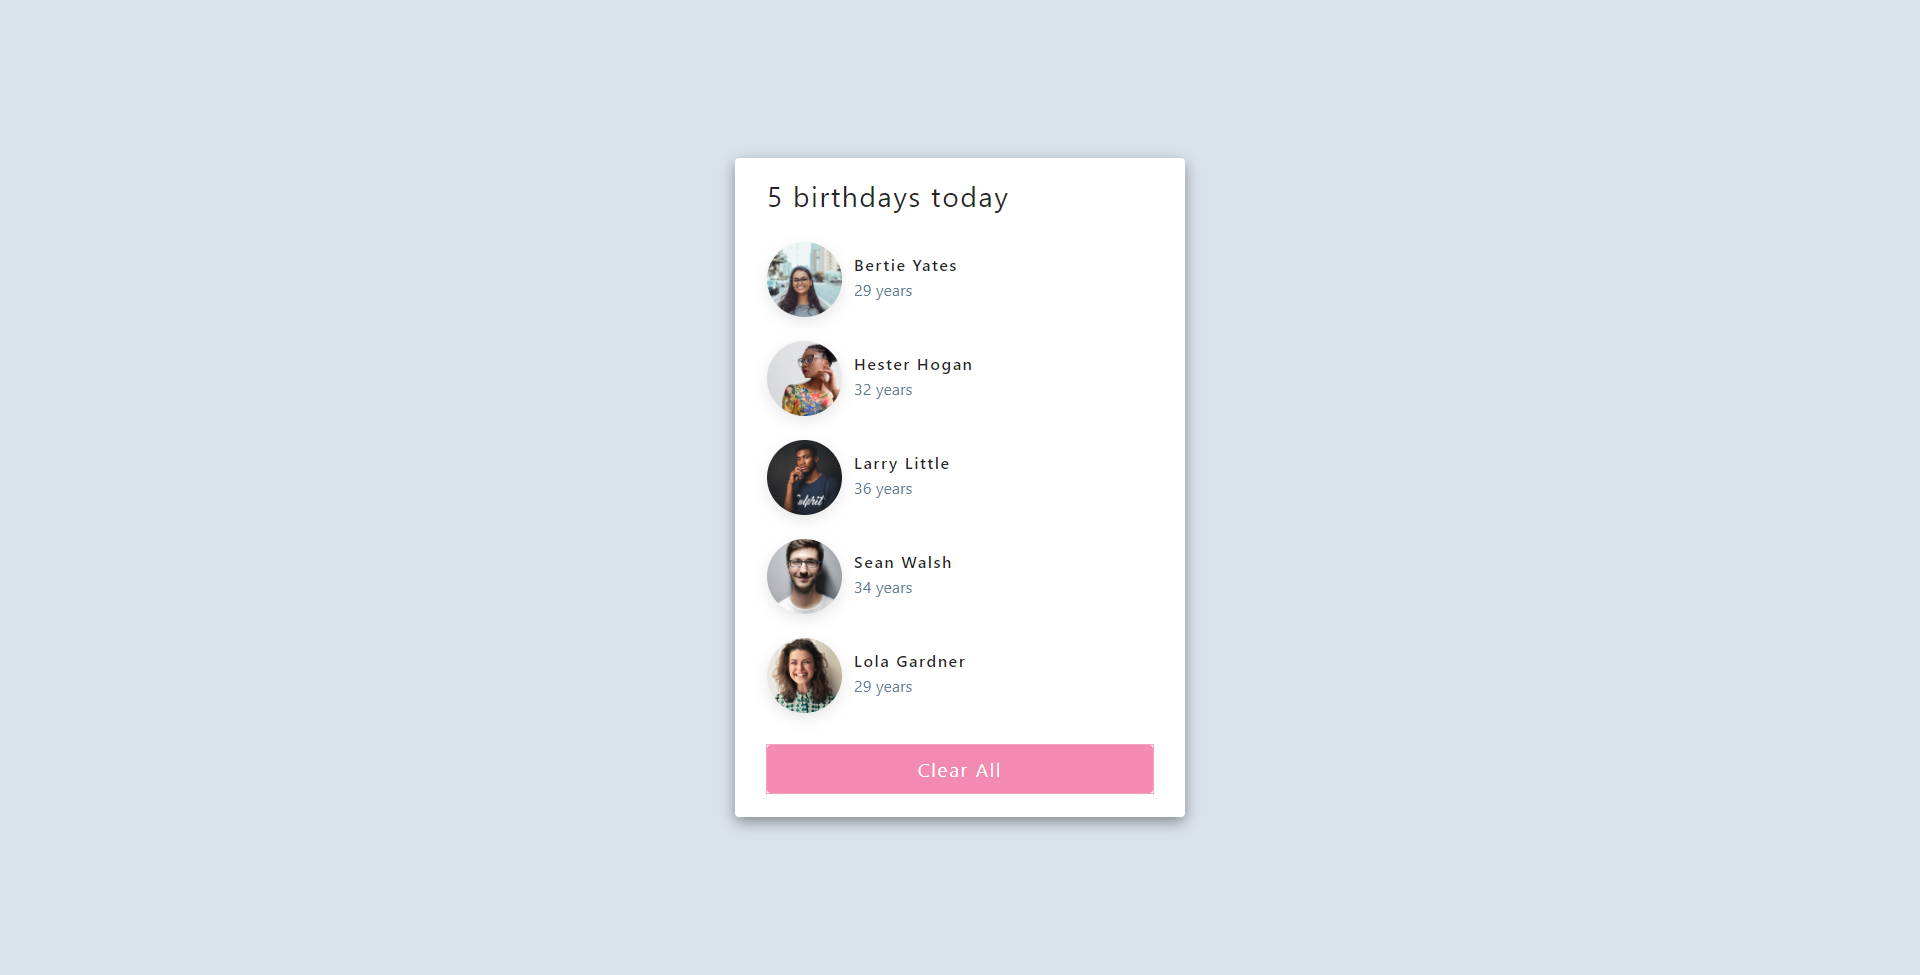Select the name Larry Little

click(901, 464)
